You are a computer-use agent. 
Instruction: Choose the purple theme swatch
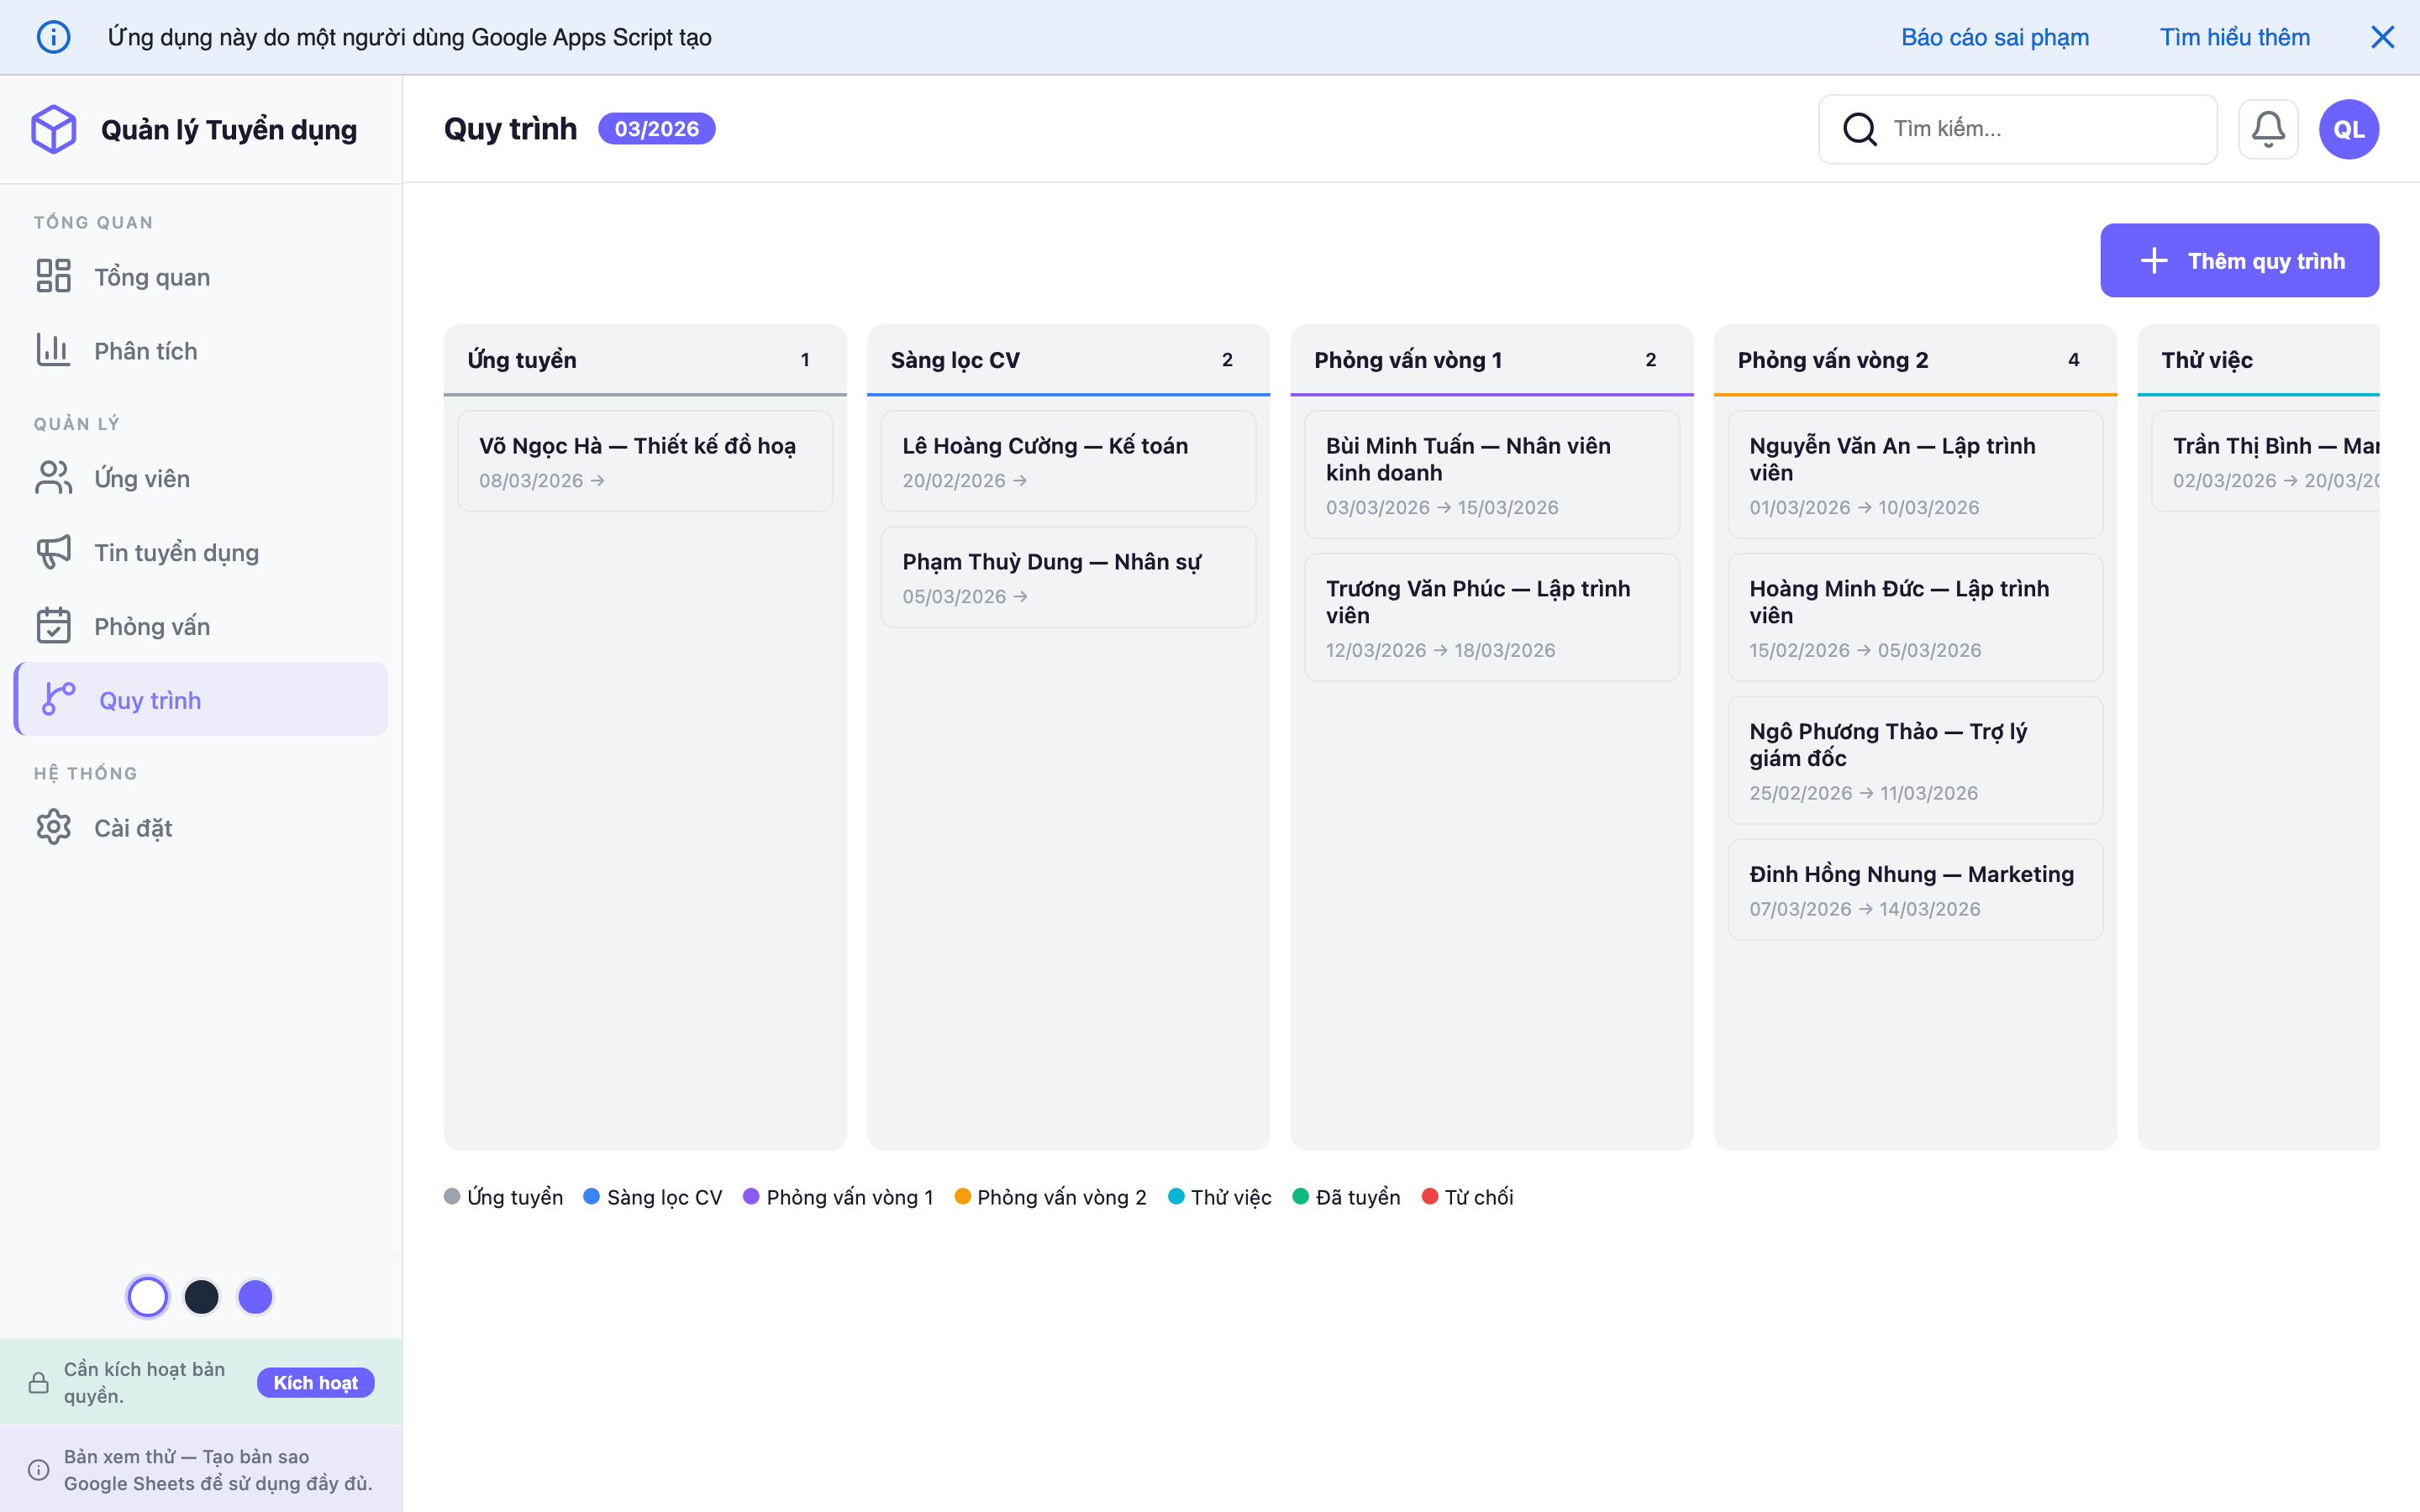click(255, 1297)
